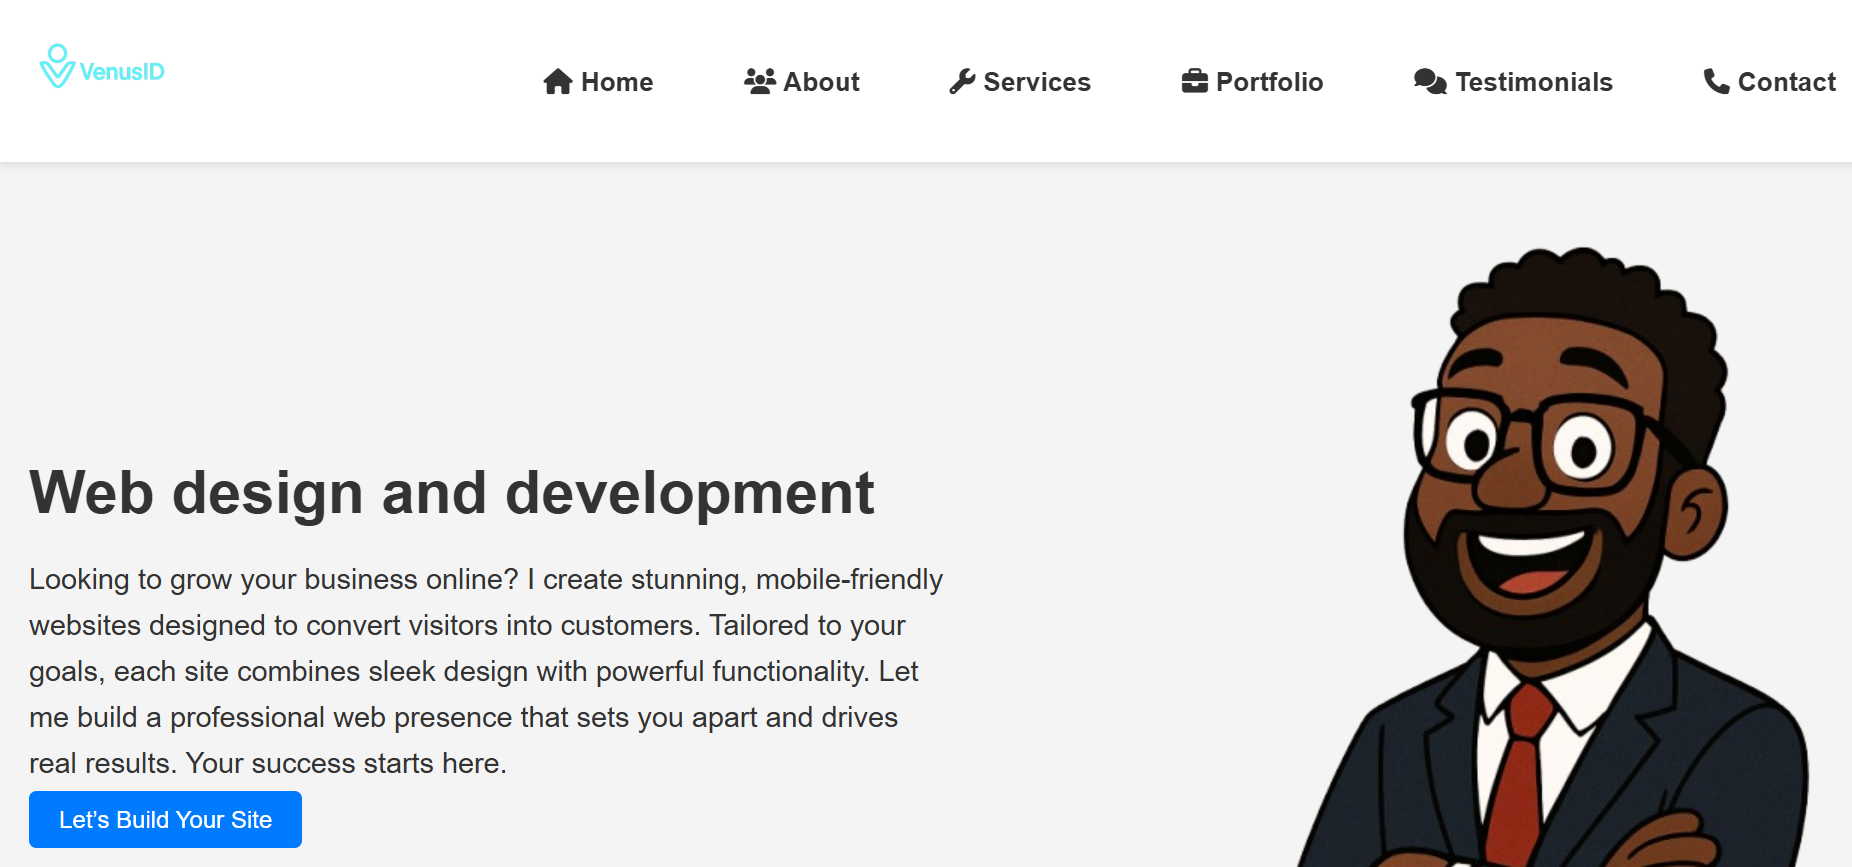Click the Web design and development heading

452,493
